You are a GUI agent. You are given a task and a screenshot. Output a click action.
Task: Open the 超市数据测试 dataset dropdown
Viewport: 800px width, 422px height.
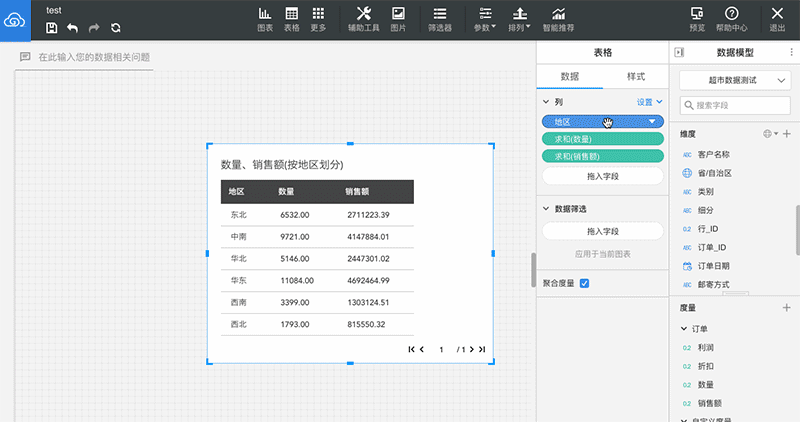pos(735,80)
